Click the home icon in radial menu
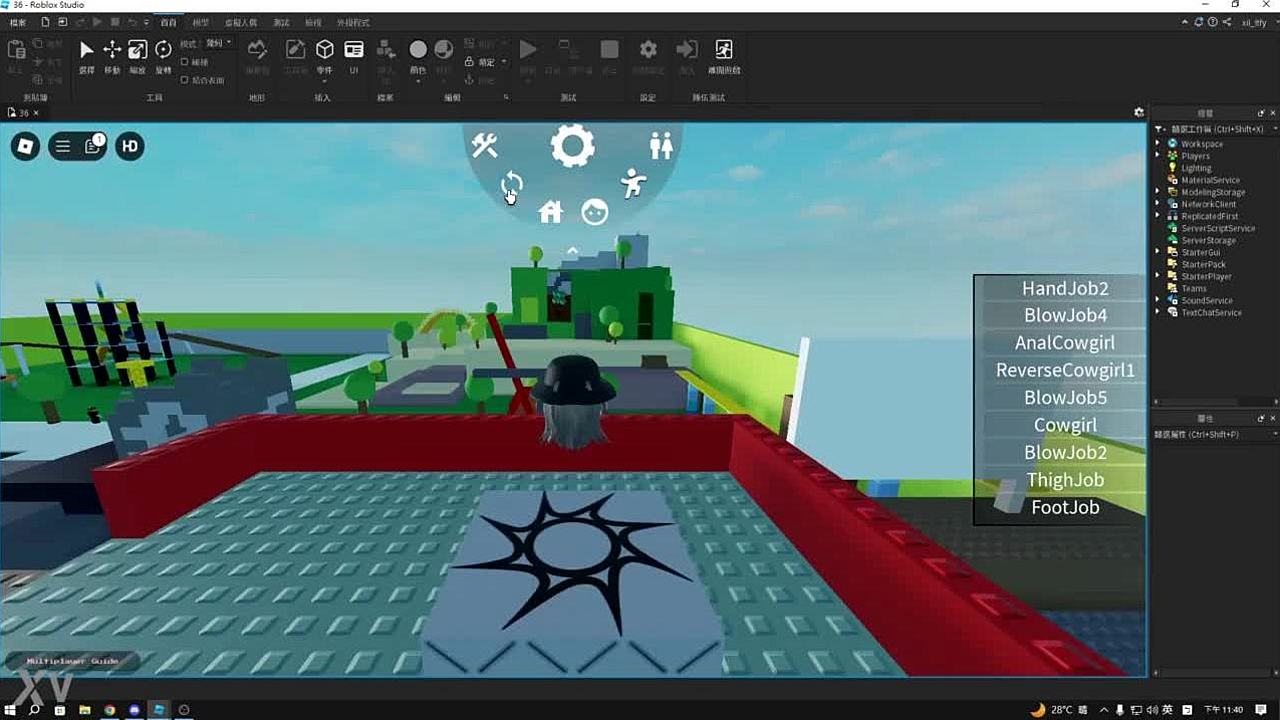 point(550,212)
